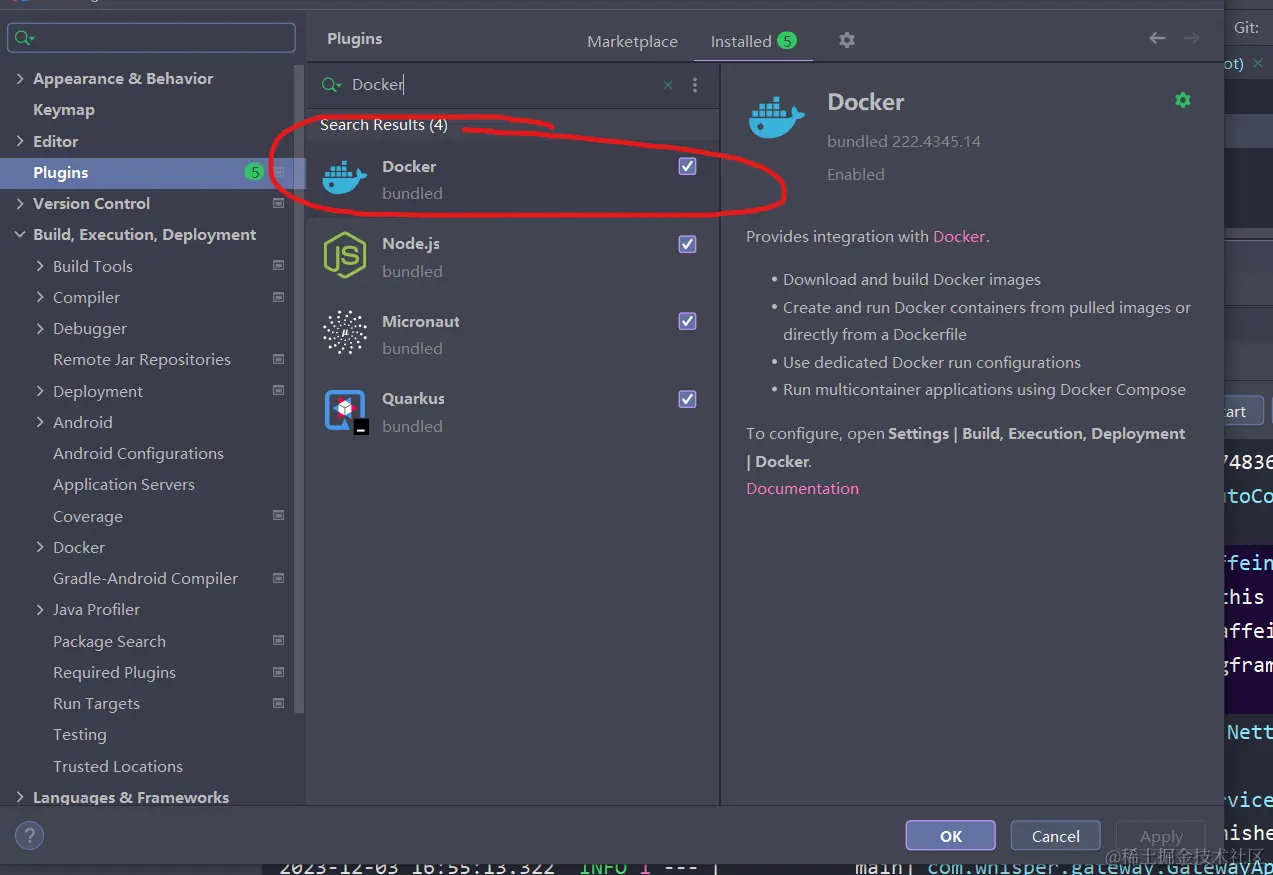Click project-level icon beside Compiler

click(278, 297)
